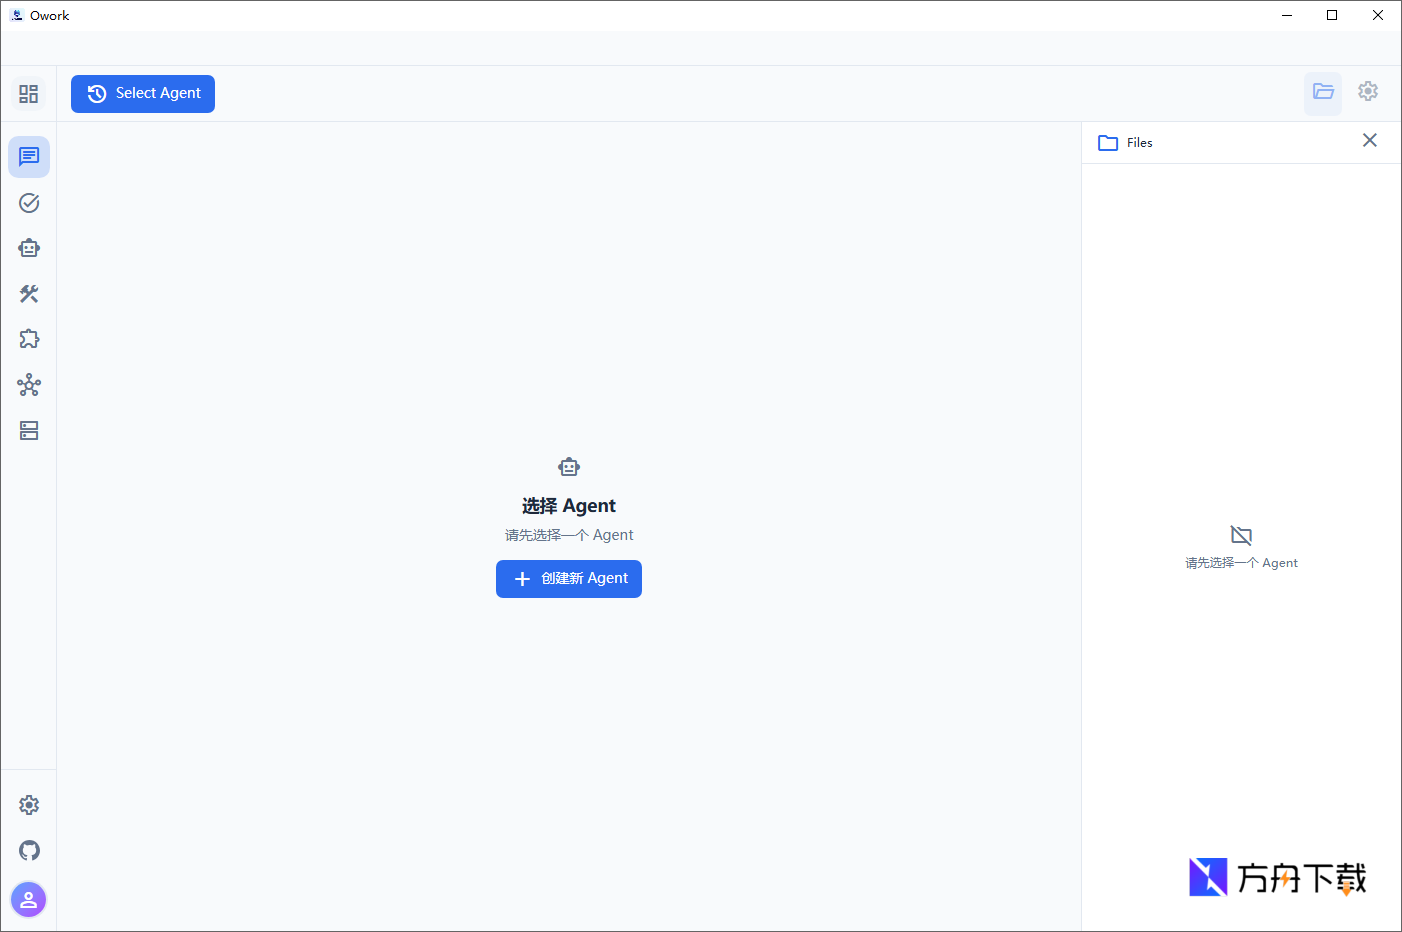Open the purple user profile avatar
The image size is (1402, 932).
tap(29, 899)
